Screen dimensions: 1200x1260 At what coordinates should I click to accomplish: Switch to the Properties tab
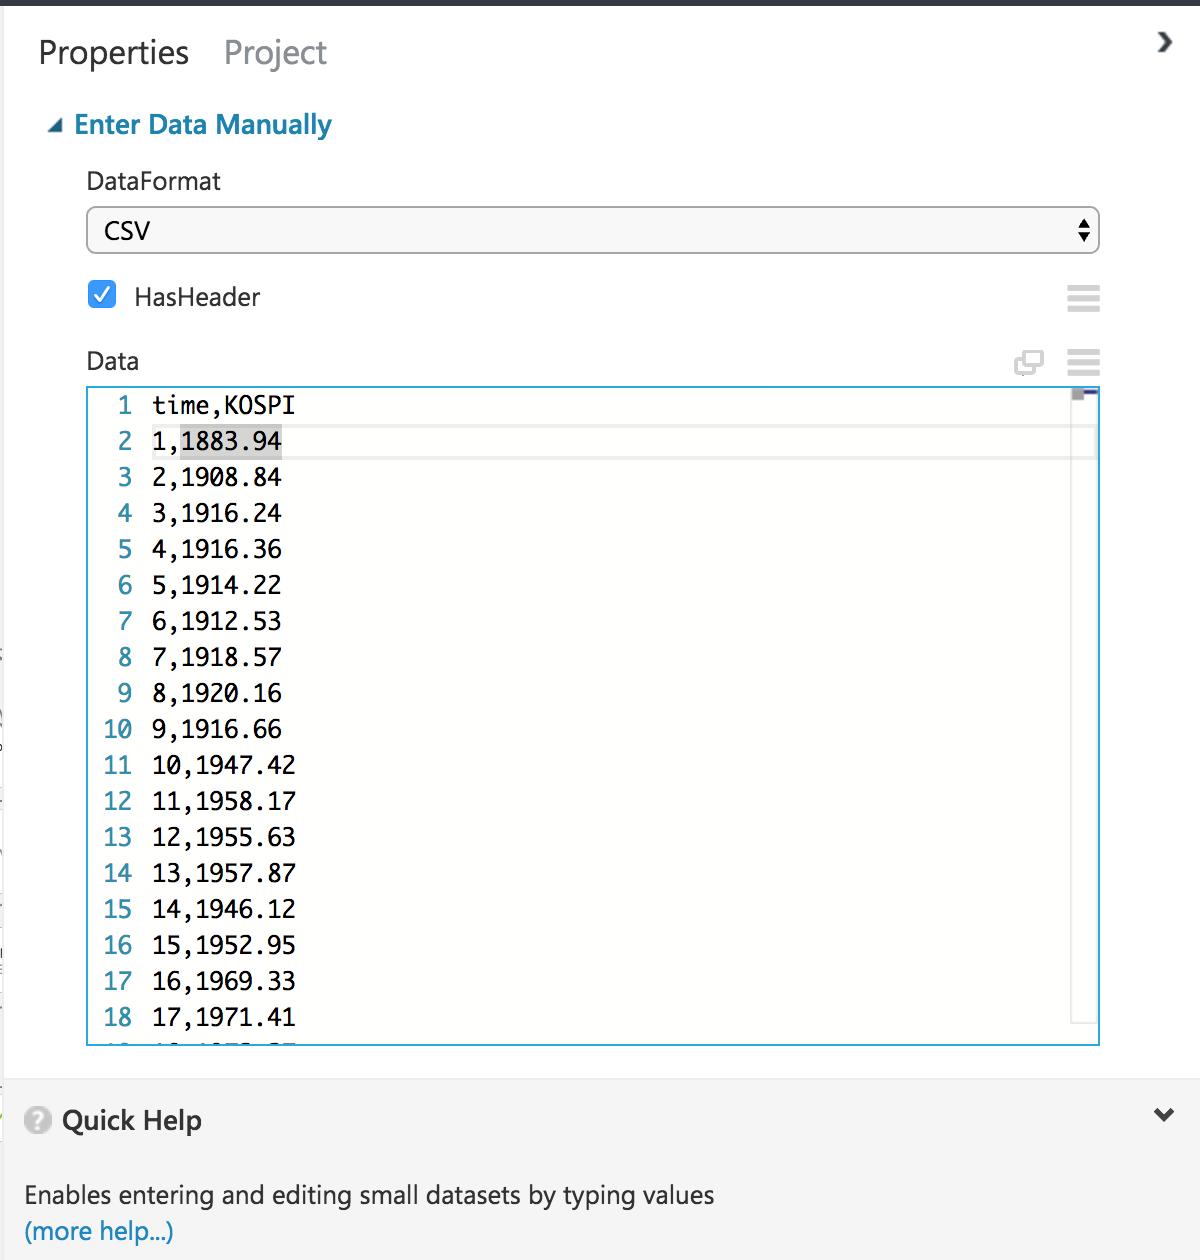[114, 53]
